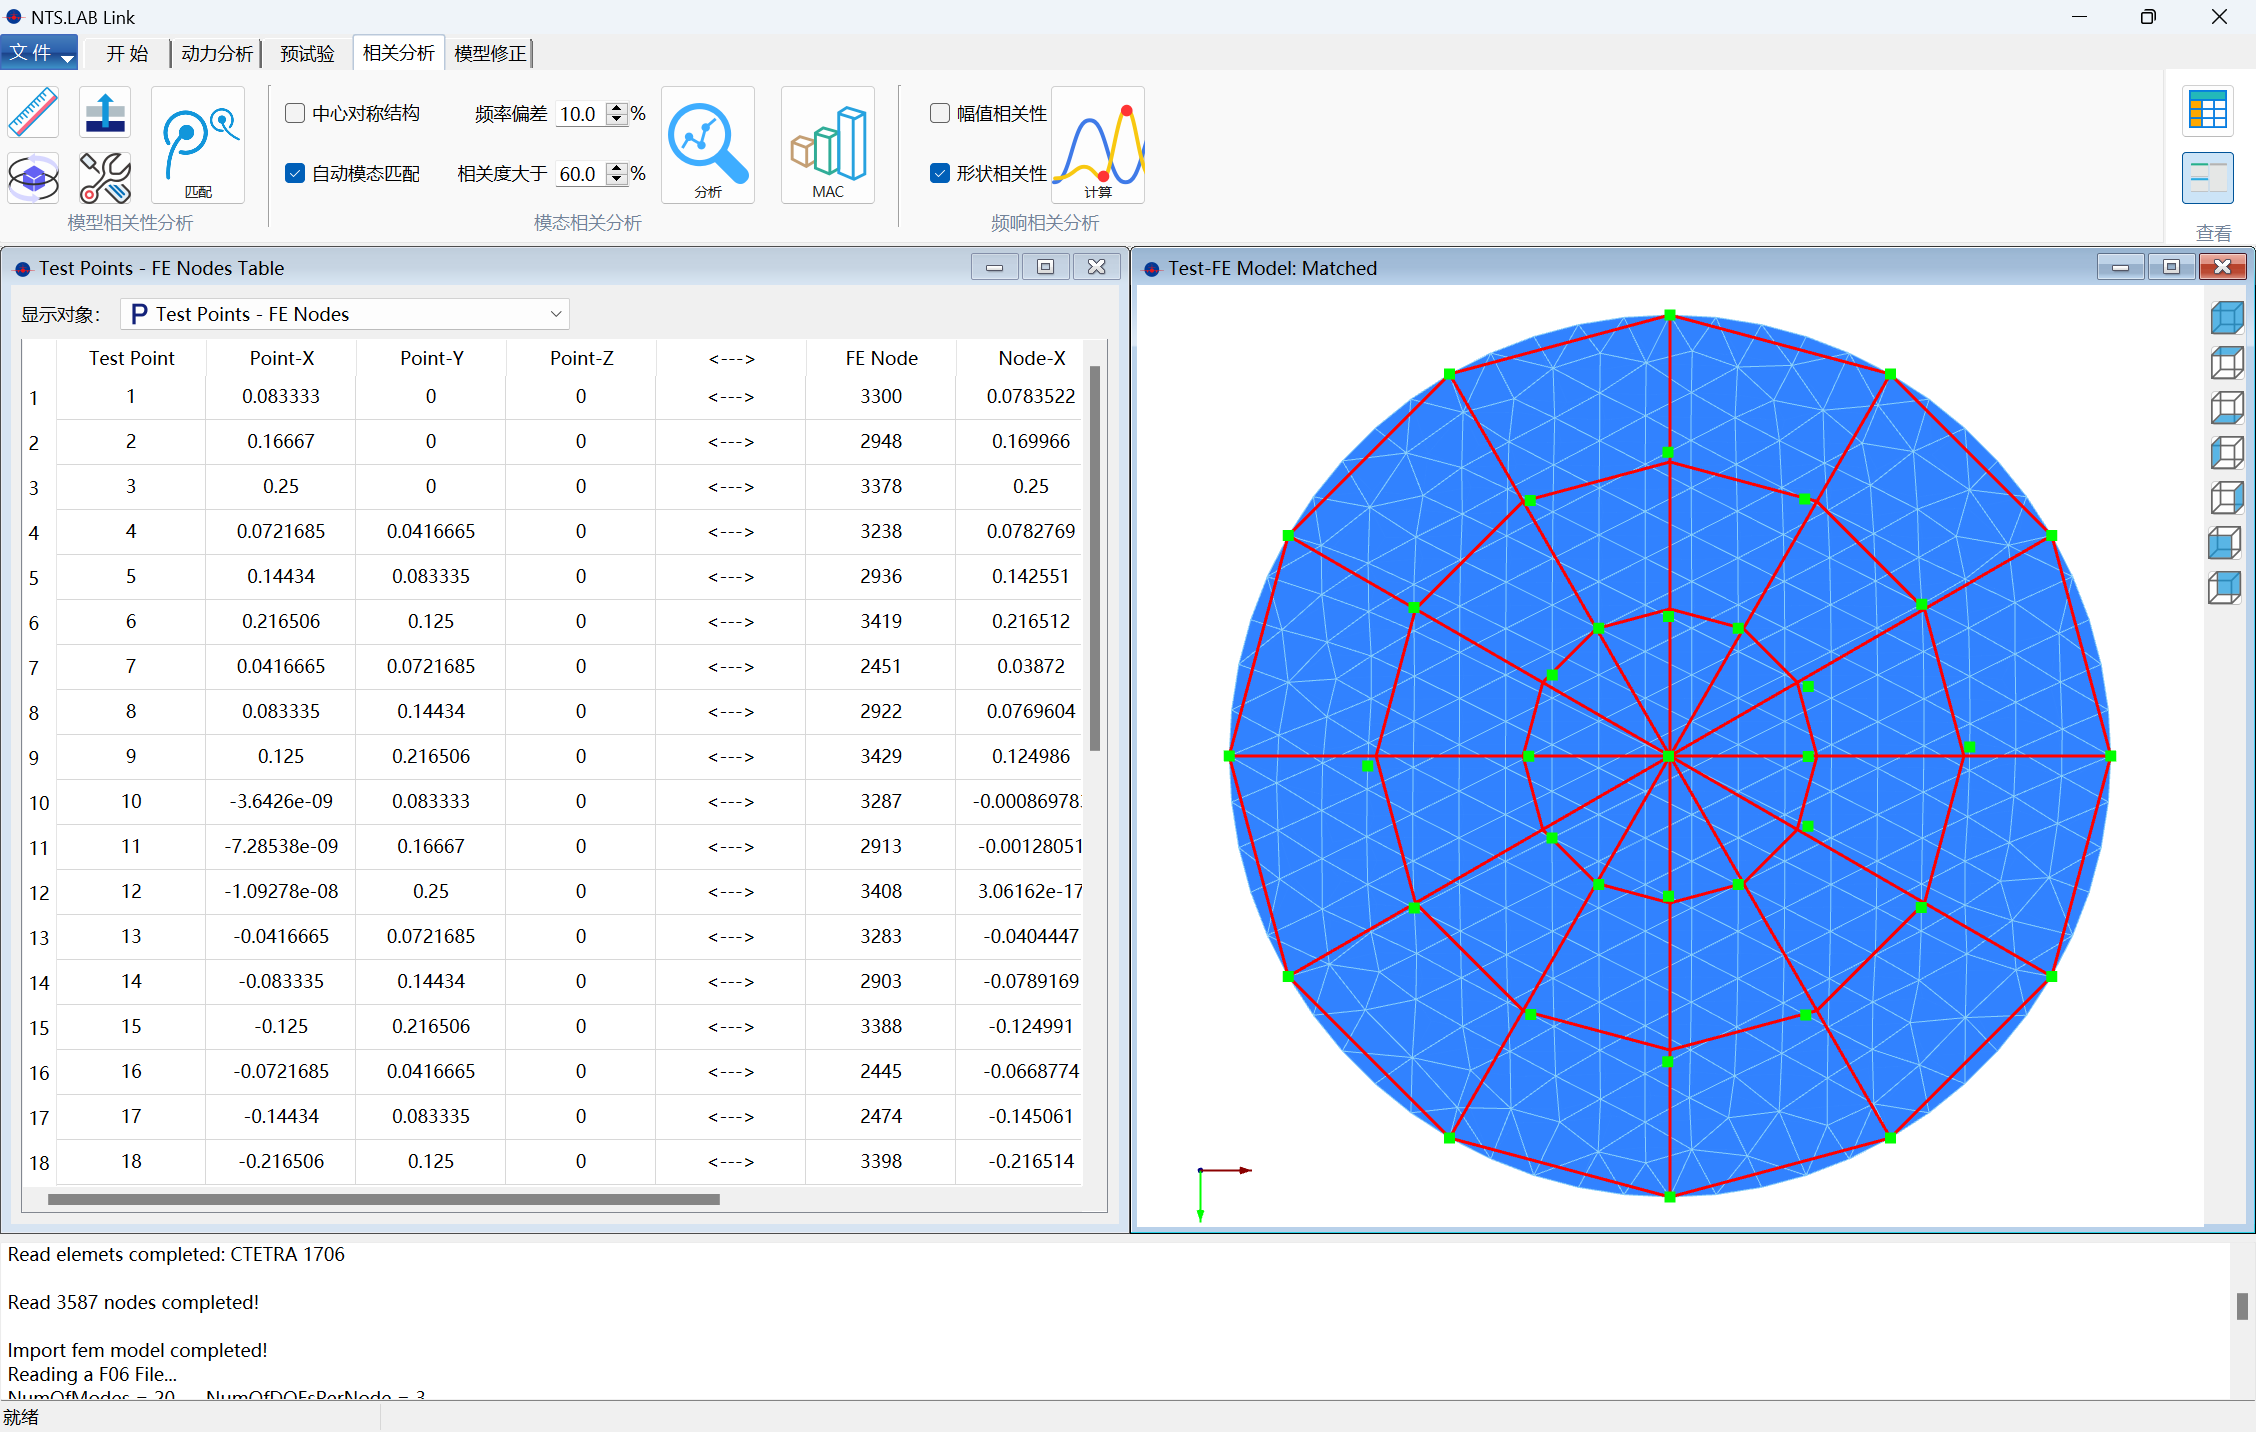The width and height of the screenshot is (2256, 1432).
Task: Enable the 幅值相关性 checkbox
Action: tap(939, 113)
